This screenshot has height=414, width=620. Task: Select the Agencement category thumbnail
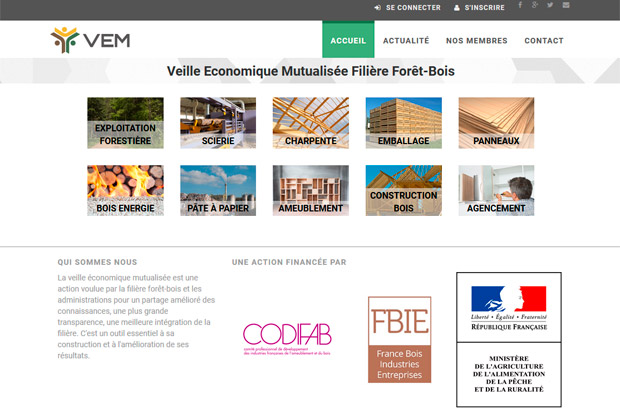pyautogui.click(x=496, y=190)
